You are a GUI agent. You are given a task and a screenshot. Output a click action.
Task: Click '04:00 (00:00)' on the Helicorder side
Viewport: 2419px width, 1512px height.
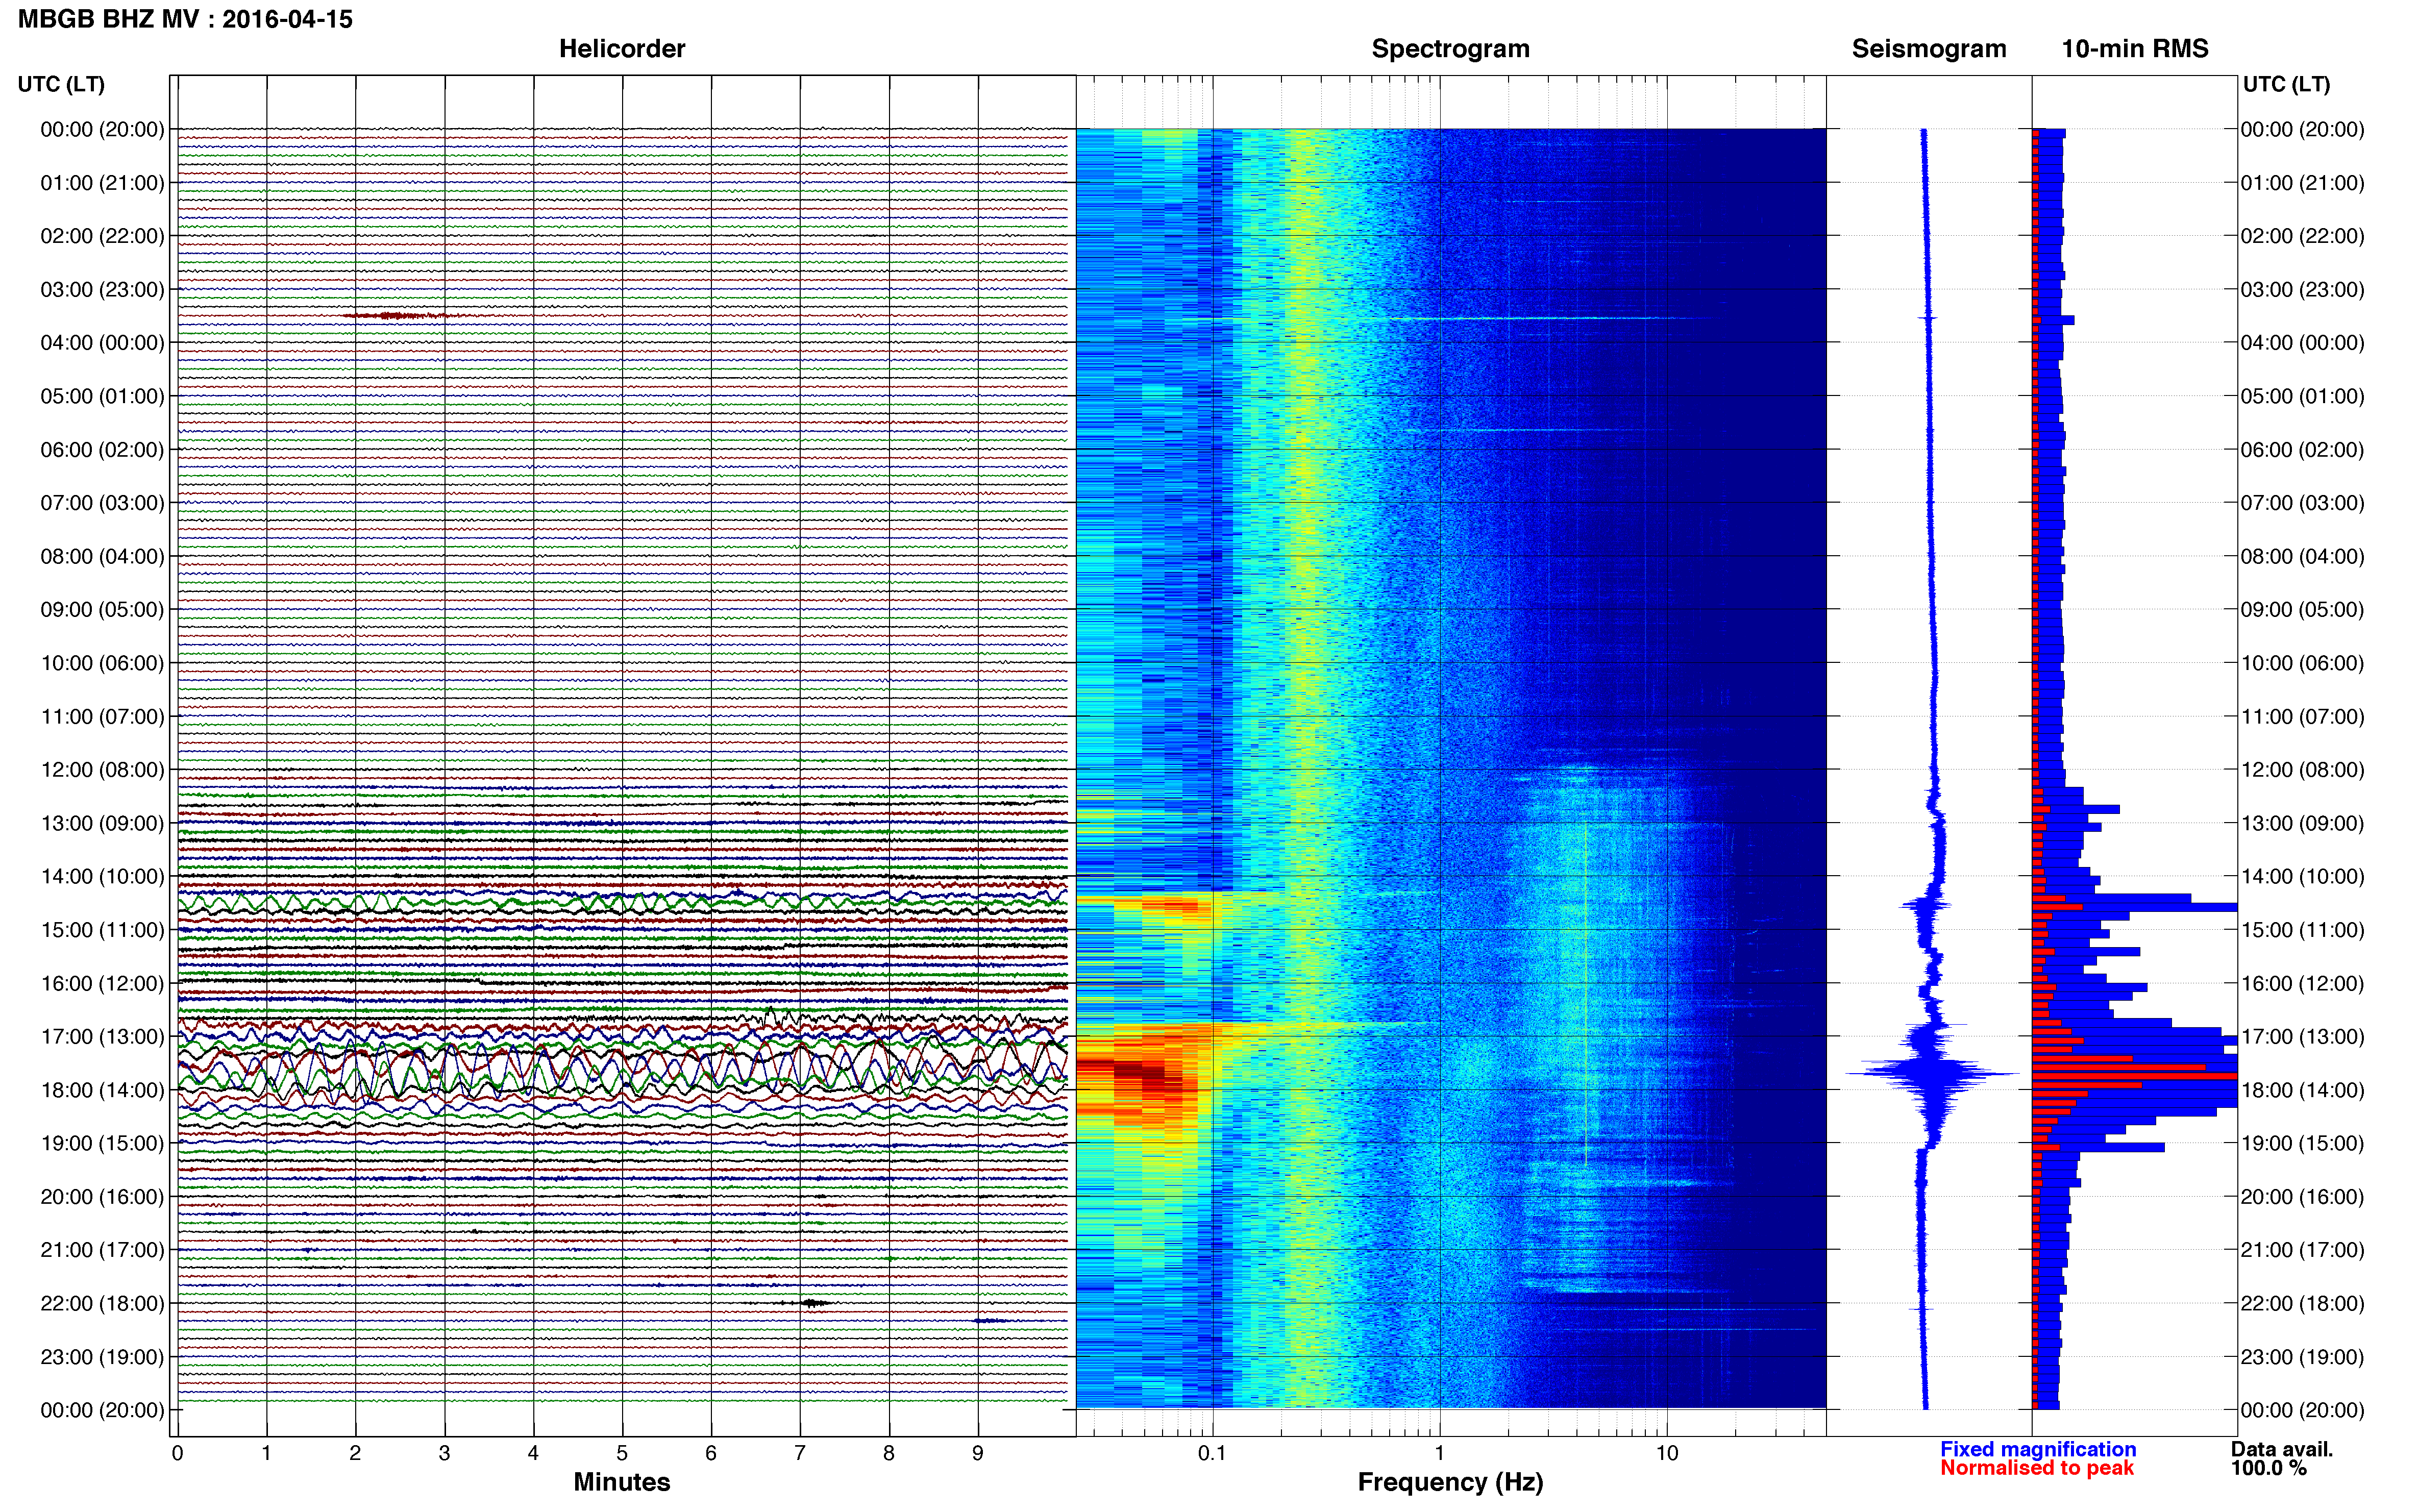(x=102, y=343)
